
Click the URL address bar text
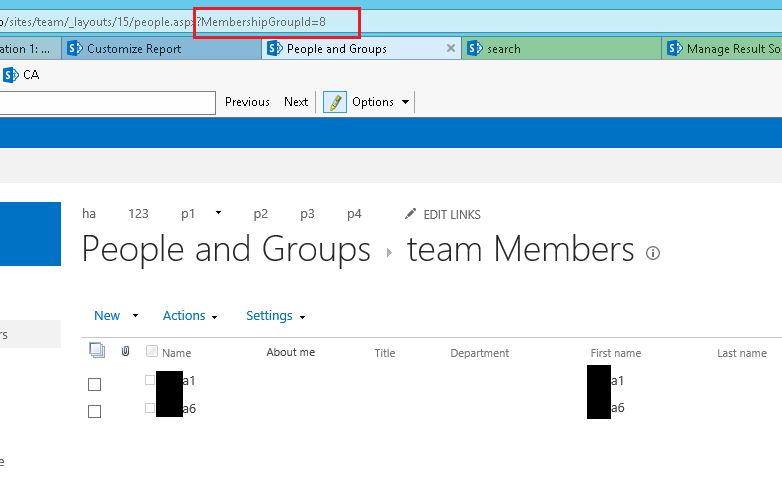tap(163, 22)
